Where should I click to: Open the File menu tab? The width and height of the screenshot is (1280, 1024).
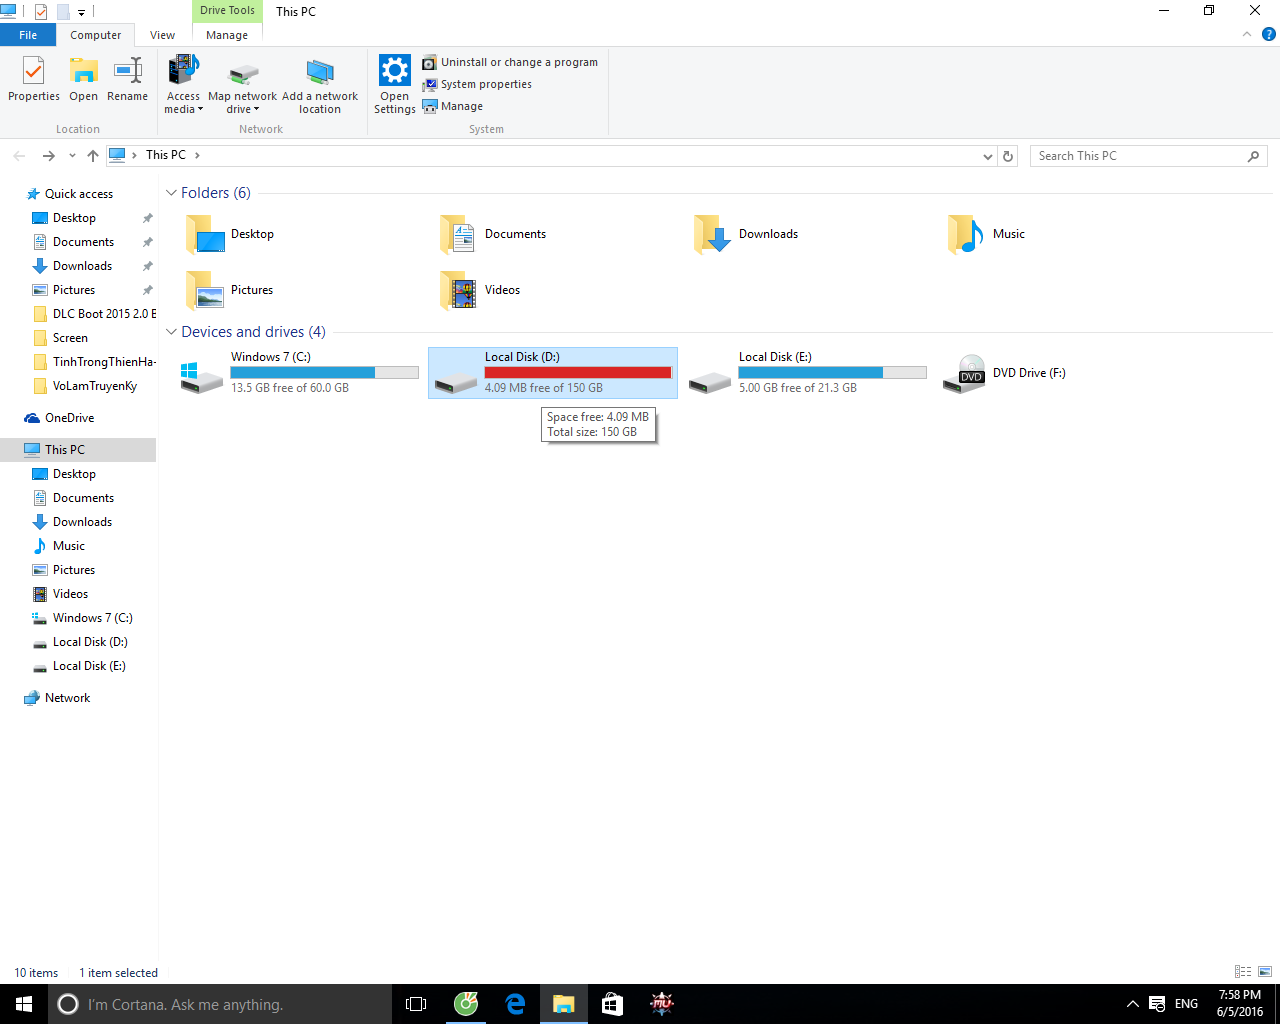coord(28,35)
